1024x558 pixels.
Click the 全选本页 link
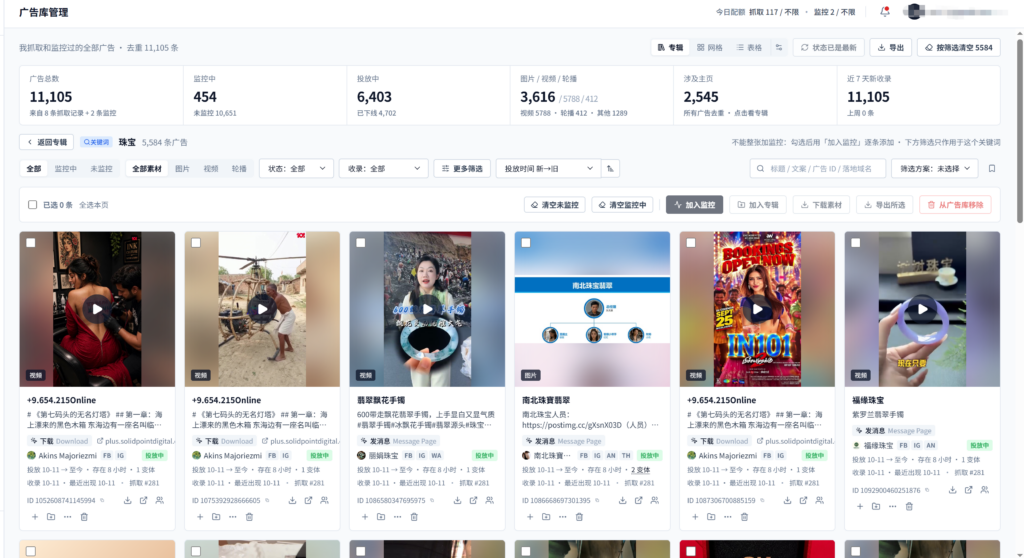click(x=94, y=205)
